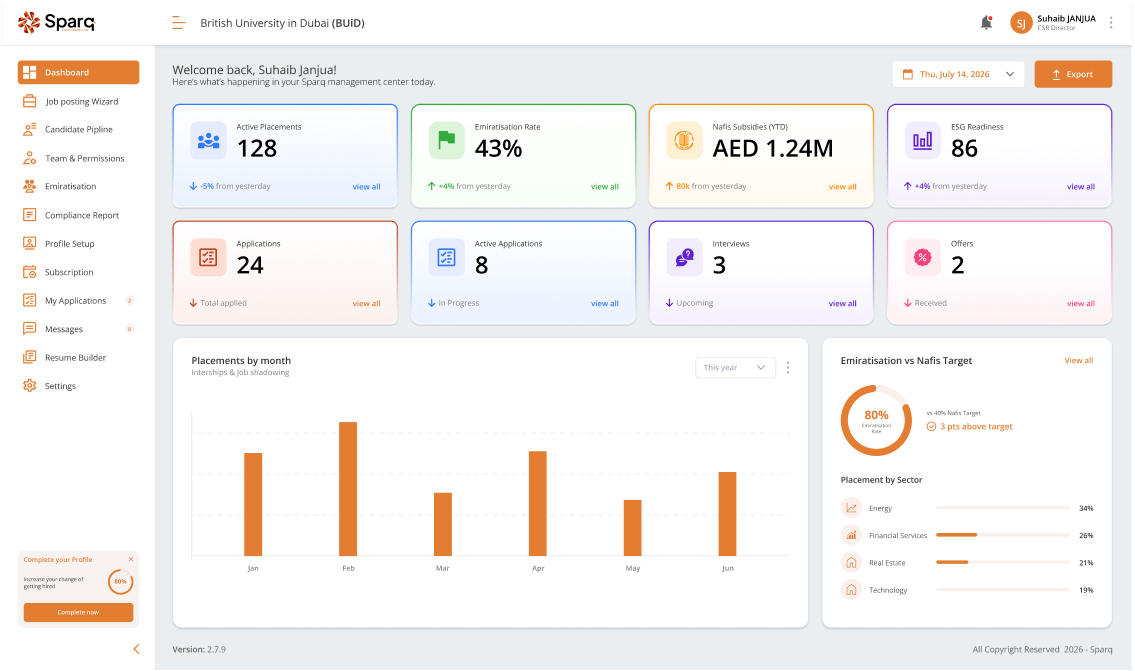The width and height of the screenshot is (1135, 671).
Task: Click the calendar icon in the date picker
Action: 908,74
